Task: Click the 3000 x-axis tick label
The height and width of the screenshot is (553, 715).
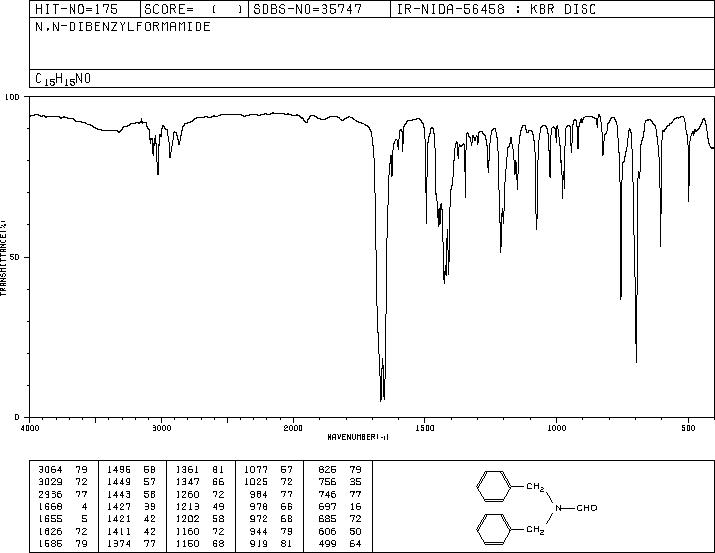Action: pos(161,428)
